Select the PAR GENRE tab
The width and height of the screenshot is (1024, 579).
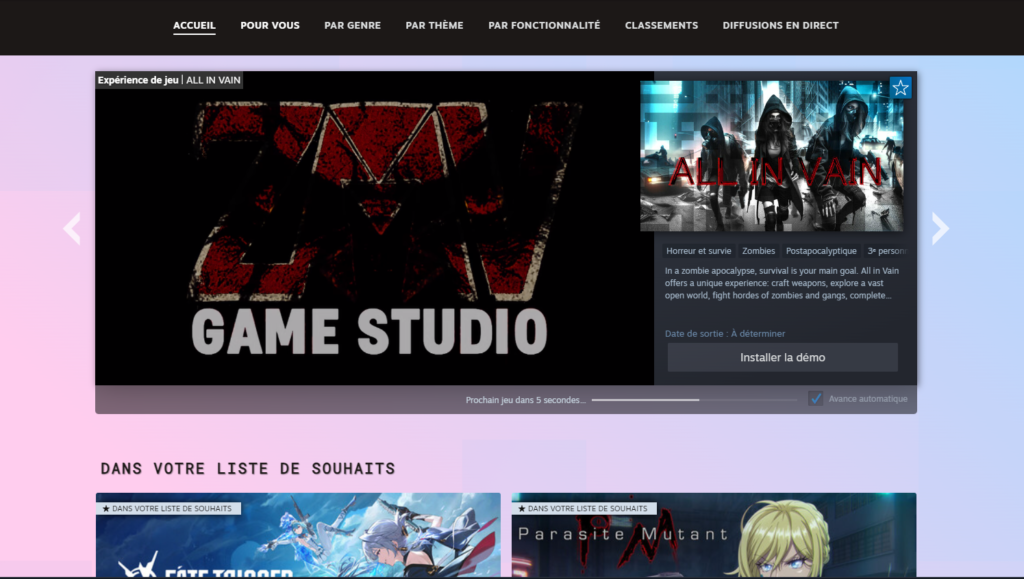[x=352, y=25]
